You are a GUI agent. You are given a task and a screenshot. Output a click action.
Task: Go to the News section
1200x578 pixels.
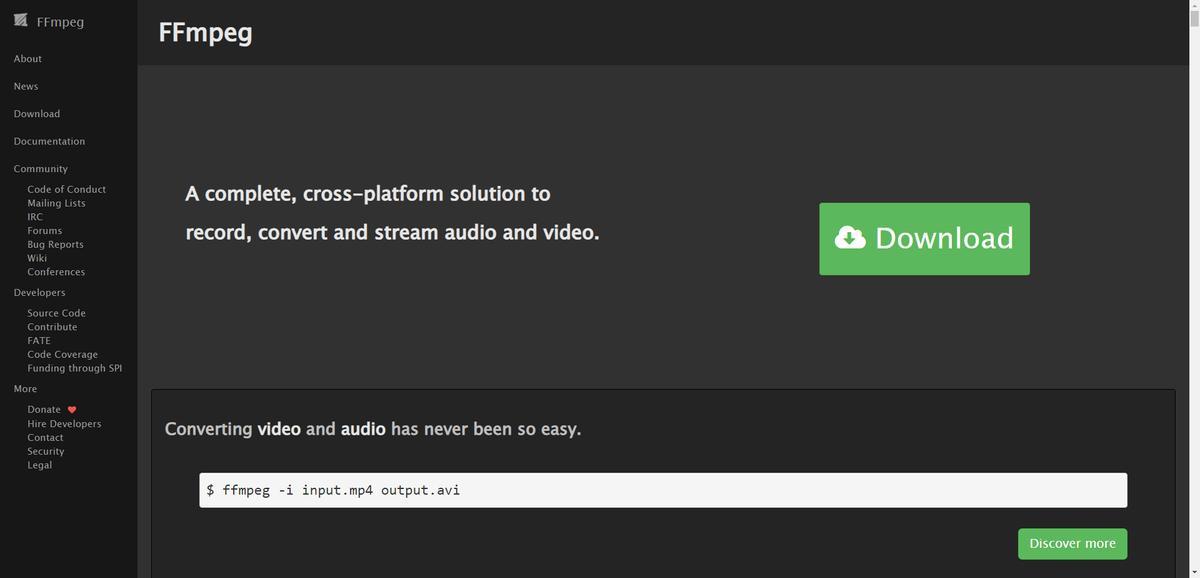pyautogui.click(x=26, y=86)
